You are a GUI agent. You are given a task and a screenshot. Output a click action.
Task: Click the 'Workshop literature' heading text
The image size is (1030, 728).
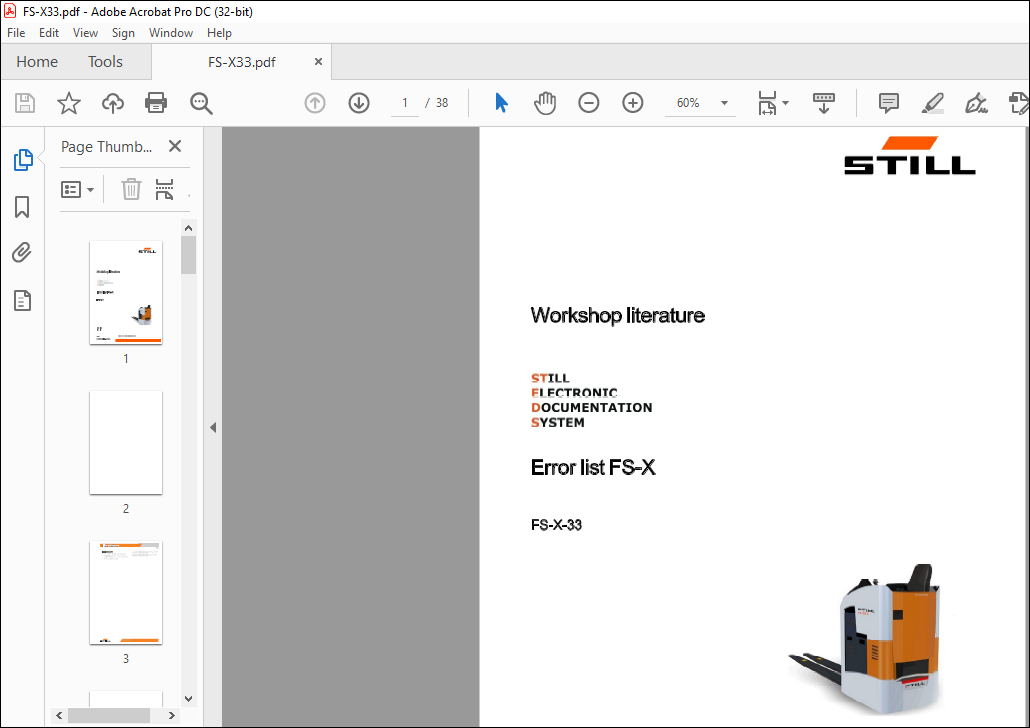617,315
